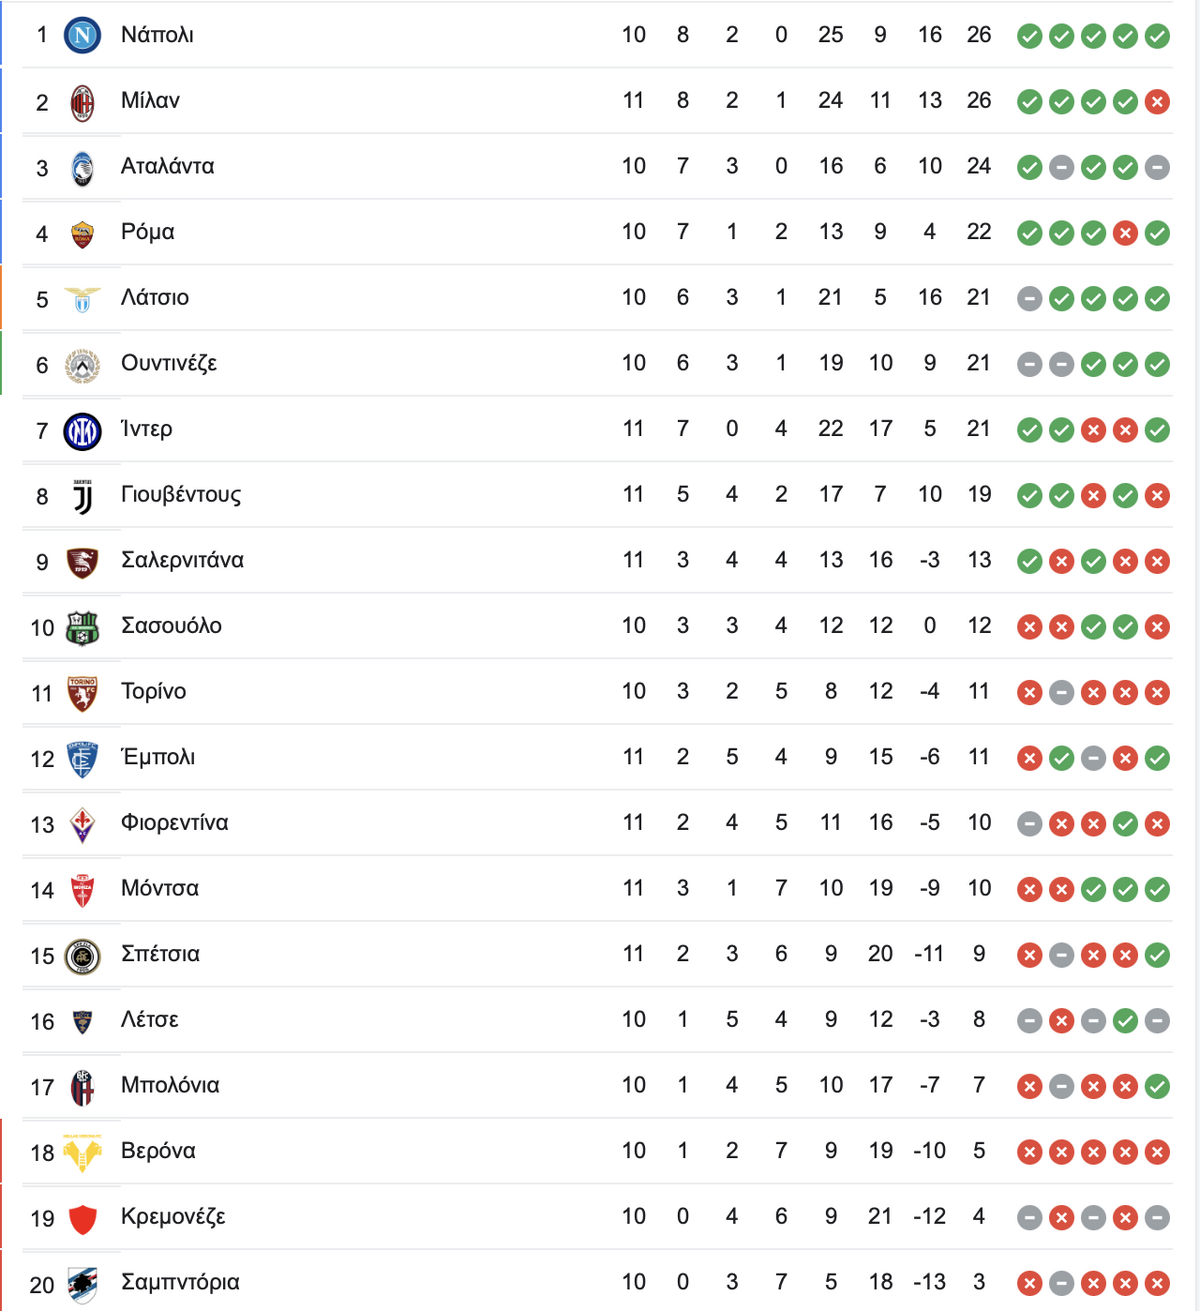The image size is (1200, 1311).
Task: Open the Inter club badge
Action: click(82, 431)
